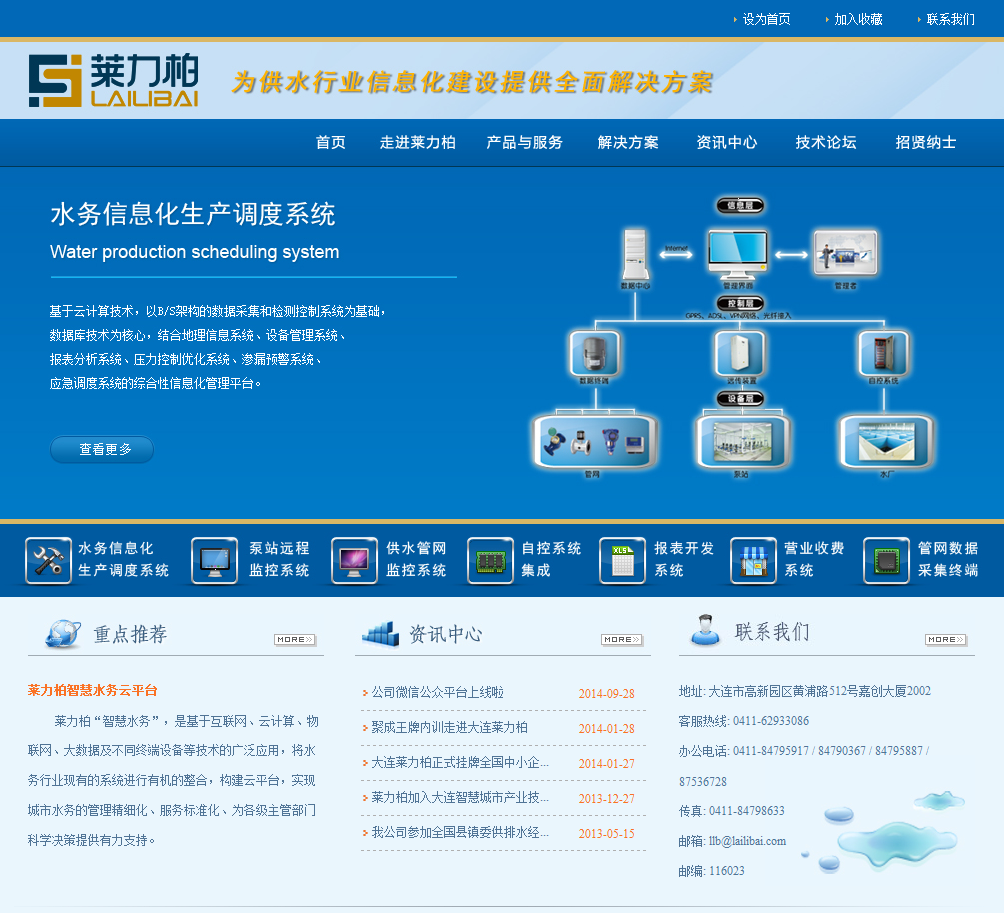Viewport: 1004px width, 913px height.
Task: Click the bar chart icon beside 资讯中心
Action: (x=380, y=634)
